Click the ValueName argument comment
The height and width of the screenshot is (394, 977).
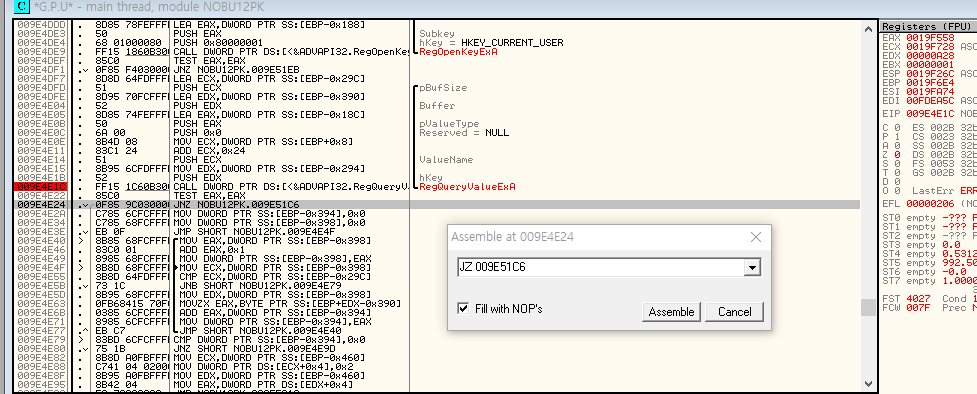pyautogui.click(x=446, y=160)
